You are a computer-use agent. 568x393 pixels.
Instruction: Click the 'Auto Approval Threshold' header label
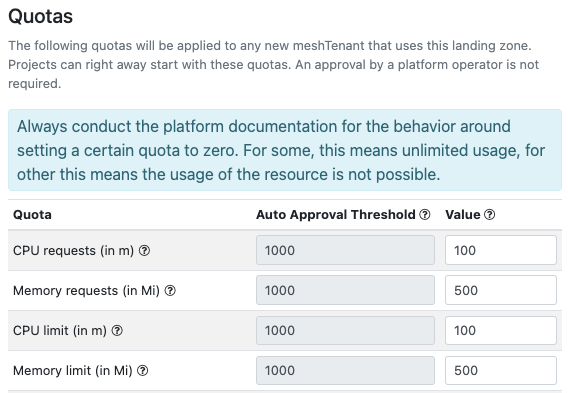tap(336, 215)
